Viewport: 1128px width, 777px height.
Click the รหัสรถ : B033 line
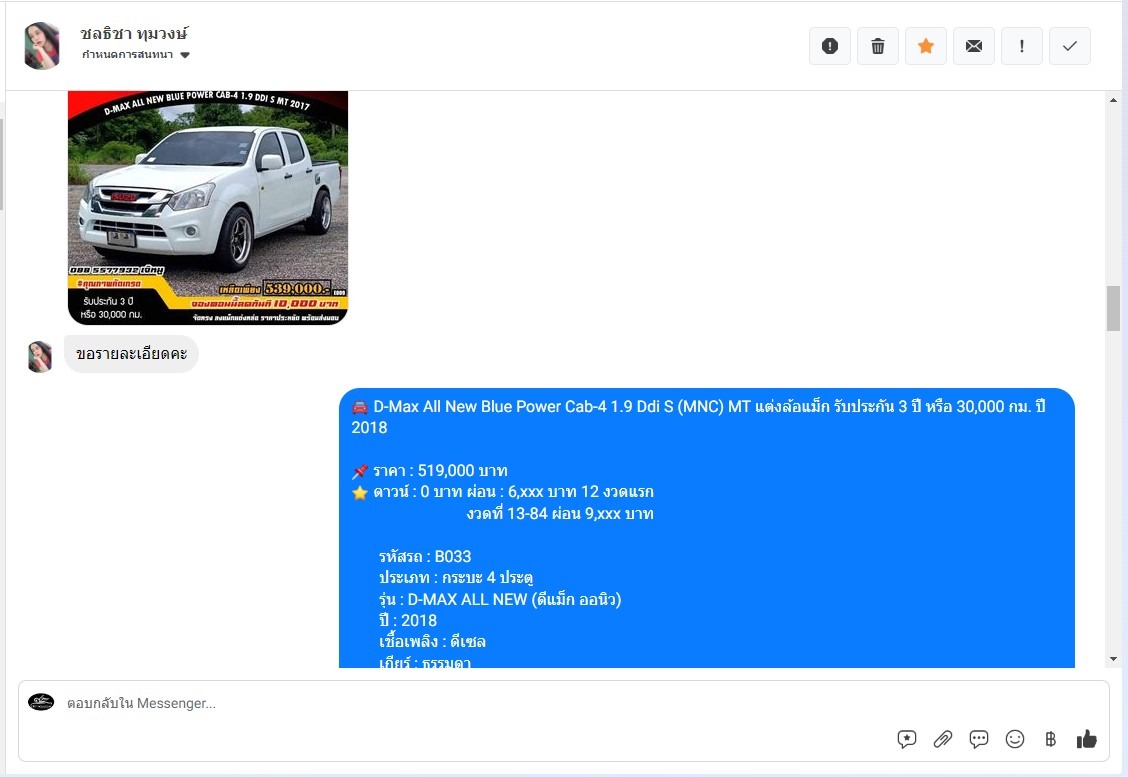pos(425,556)
